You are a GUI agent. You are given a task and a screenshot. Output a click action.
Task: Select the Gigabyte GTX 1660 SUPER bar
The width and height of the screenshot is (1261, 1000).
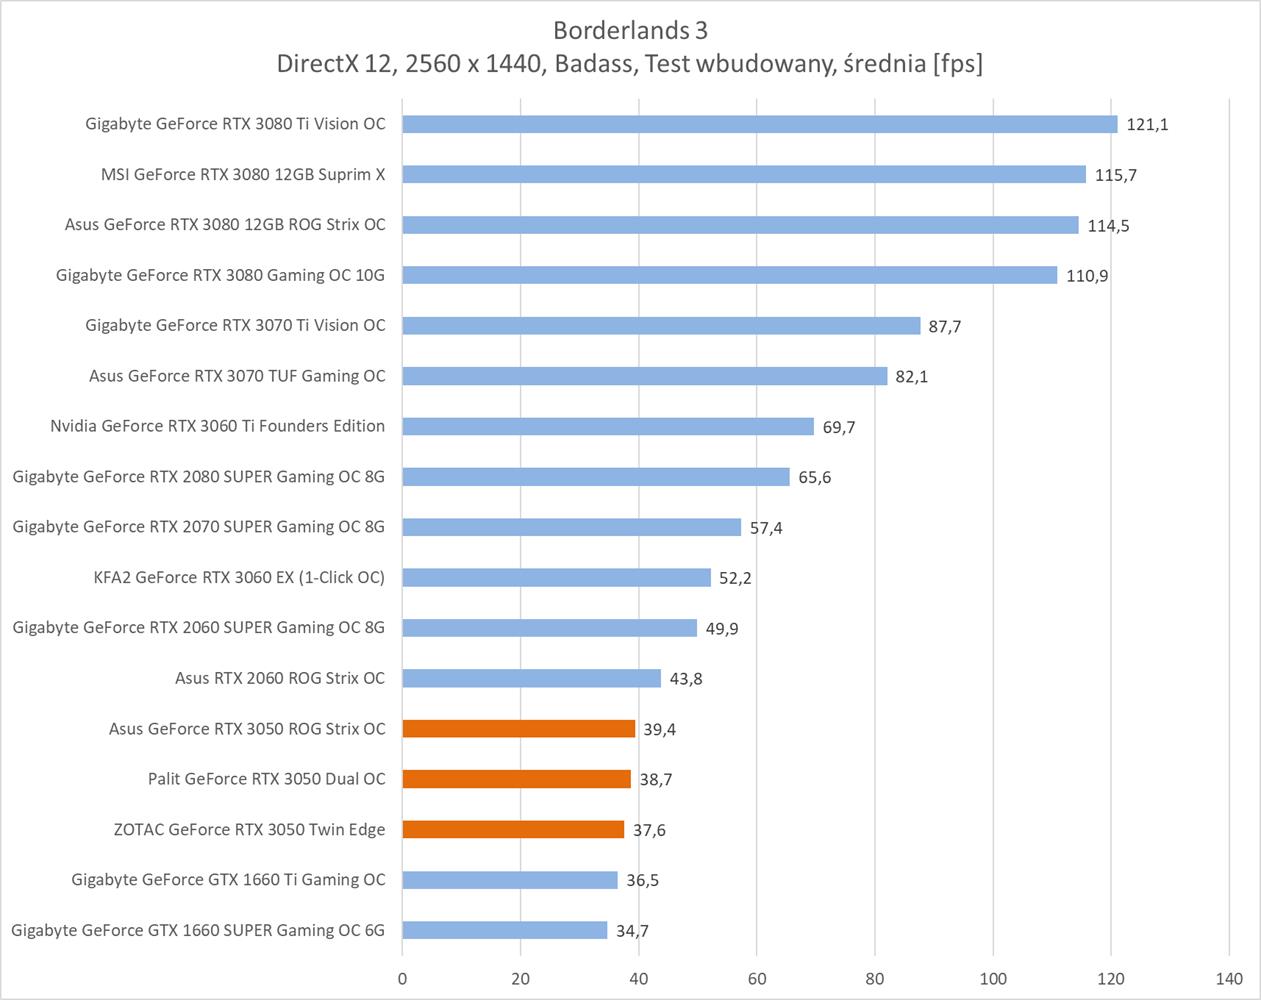[x=504, y=930]
